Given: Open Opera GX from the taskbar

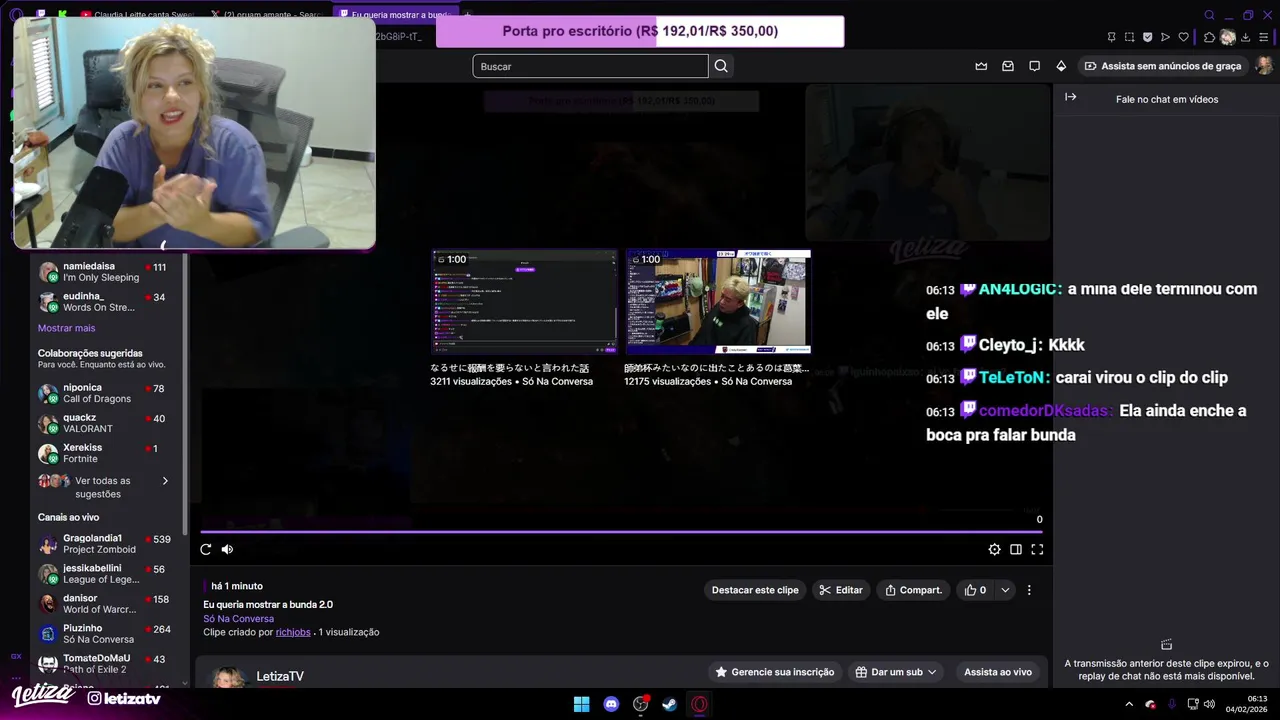Looking at the screenshot, I should 700,704.
